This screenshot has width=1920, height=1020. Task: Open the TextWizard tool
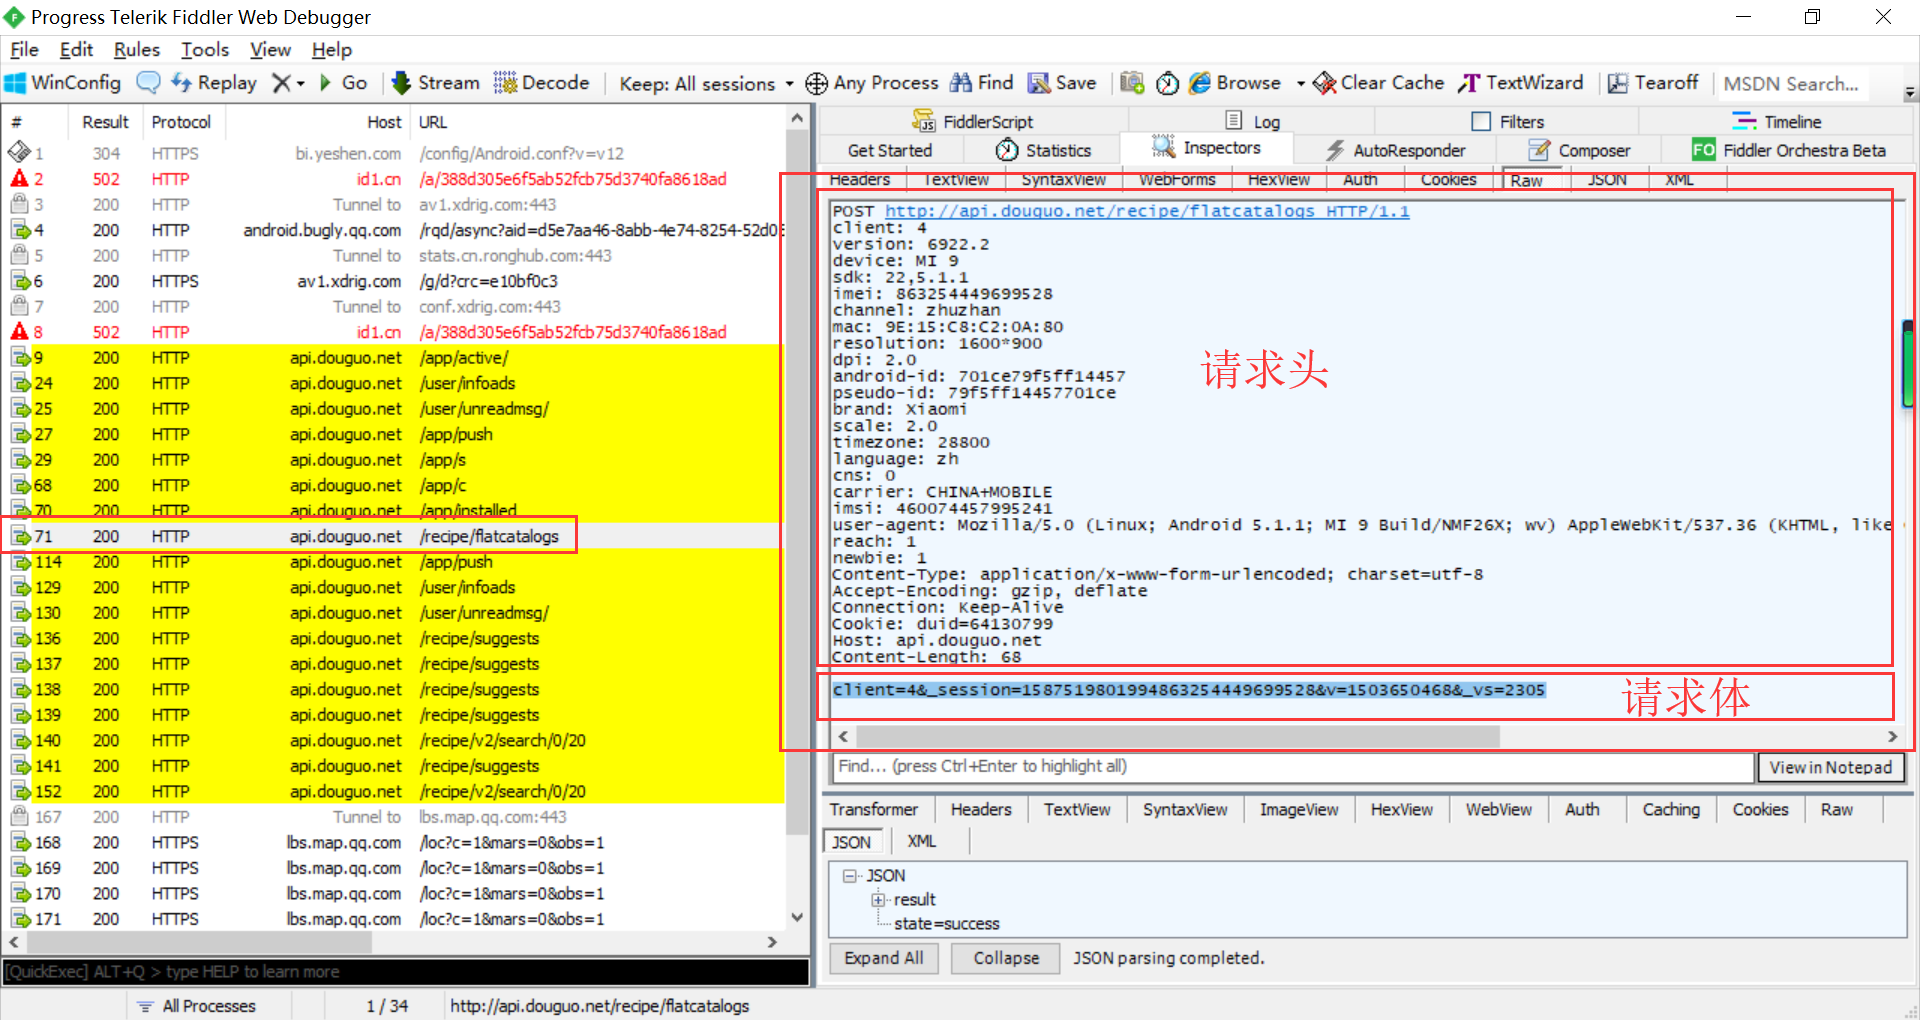tap(1521, 83)
